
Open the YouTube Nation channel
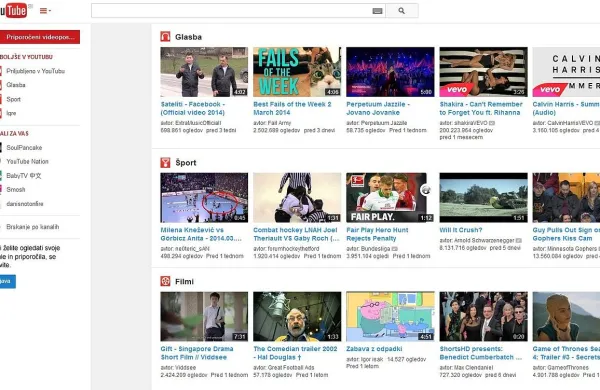pyautogui.click(x=27, y=162)
